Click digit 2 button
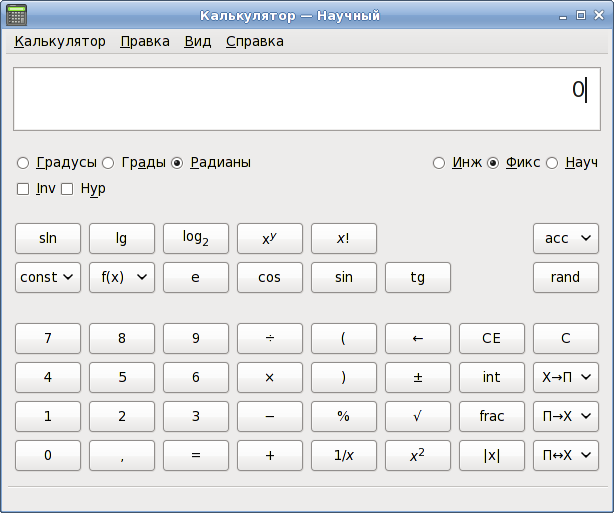The image size is (614, 513). point(122,416)
